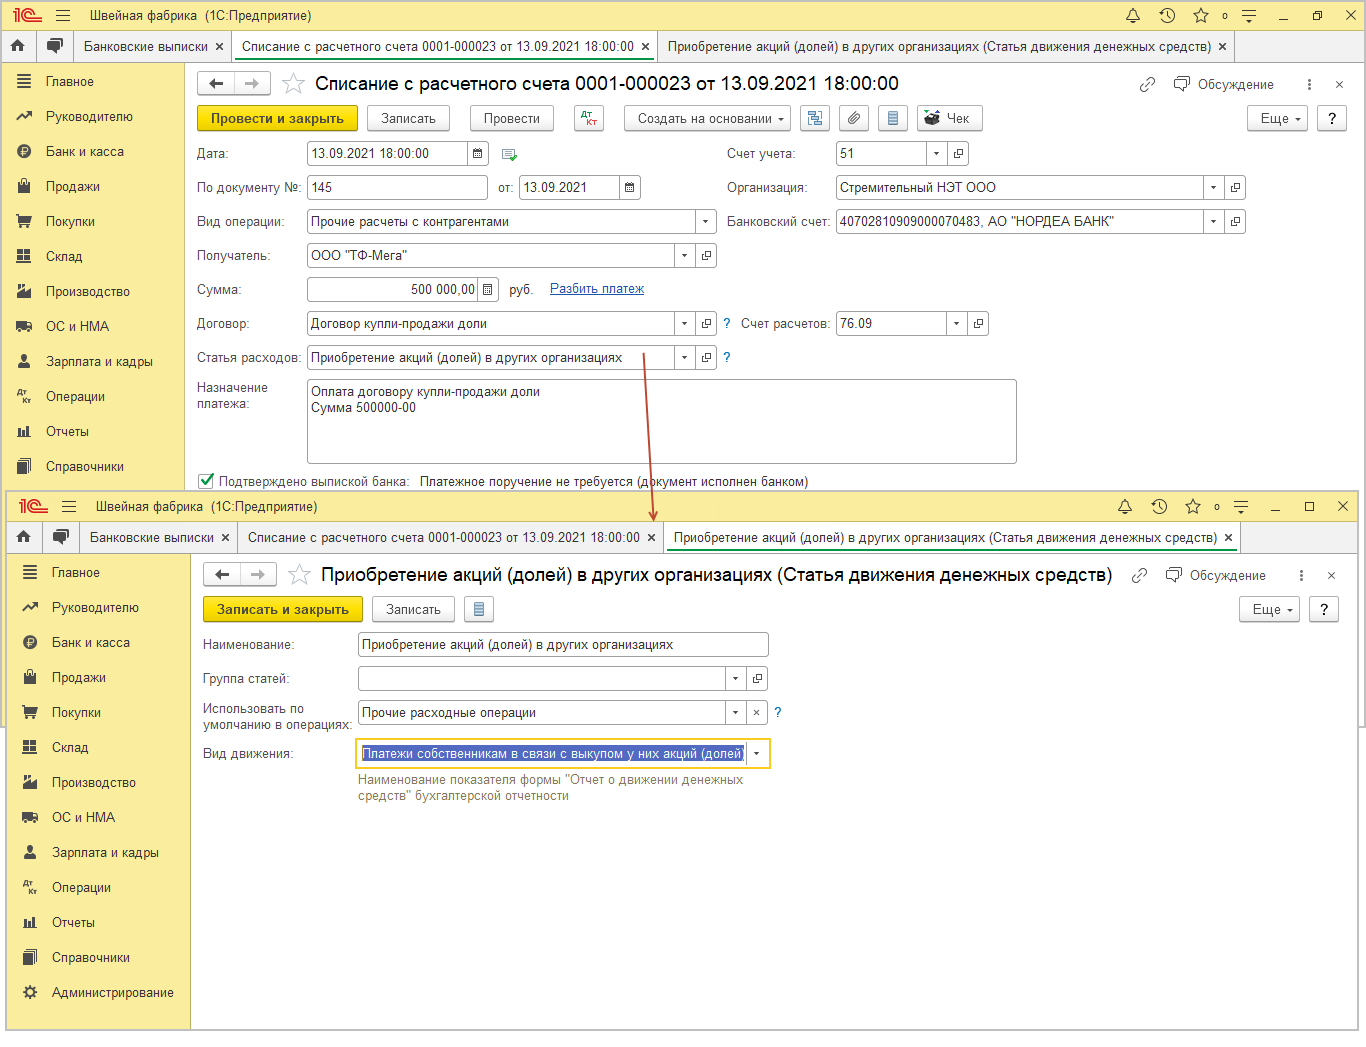Click the calendar icon of the Дата field
1366x1047 pixels.
coord(478,154)
